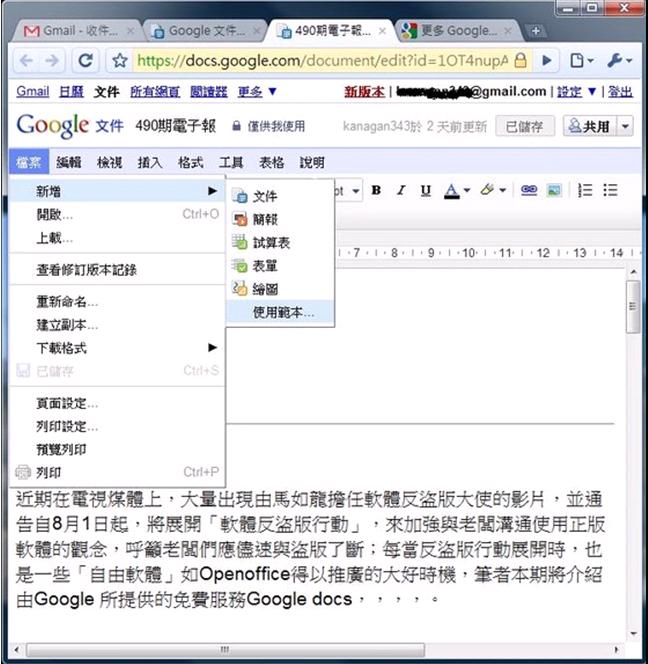Open the 共用 dropdown arrow

[625, 126]
